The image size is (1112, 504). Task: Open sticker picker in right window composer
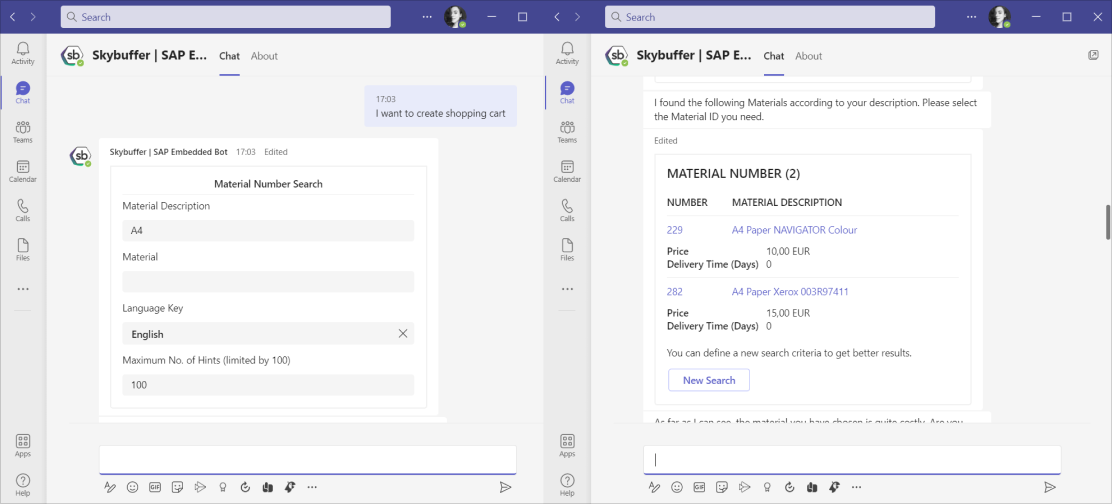(722, 487)
